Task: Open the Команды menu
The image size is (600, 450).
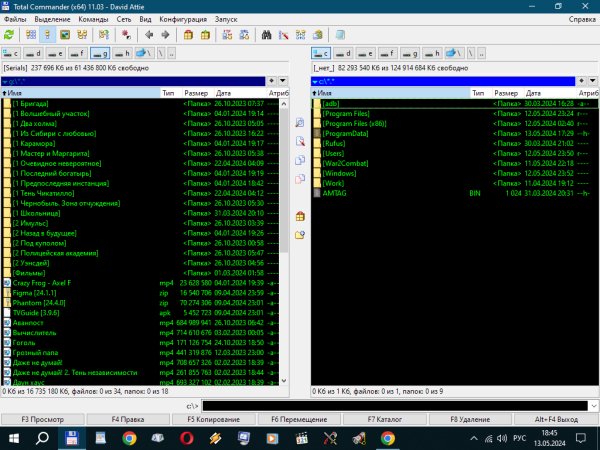Action: pos(93,19)
